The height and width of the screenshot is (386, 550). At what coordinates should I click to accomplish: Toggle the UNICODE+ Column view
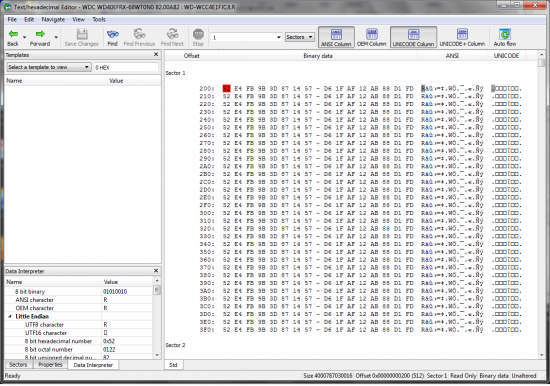click(462, 37)
